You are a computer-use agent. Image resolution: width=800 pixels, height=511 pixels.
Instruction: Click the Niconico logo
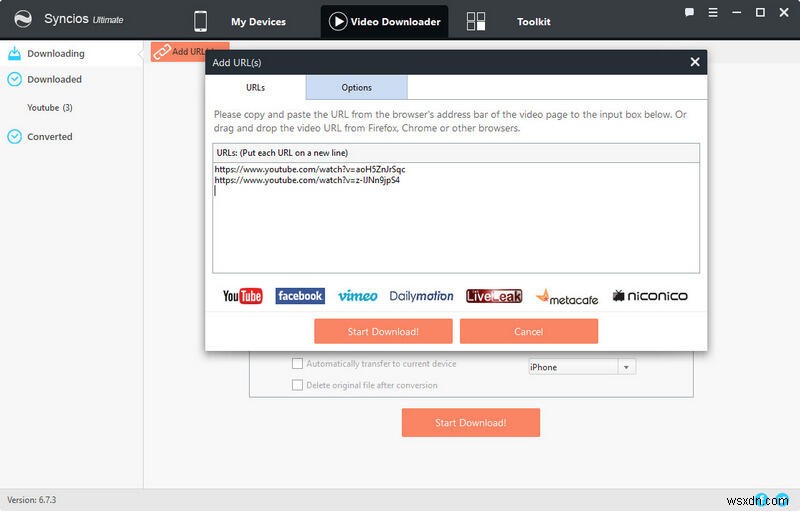pyautogui.click(x=650, y=296)
